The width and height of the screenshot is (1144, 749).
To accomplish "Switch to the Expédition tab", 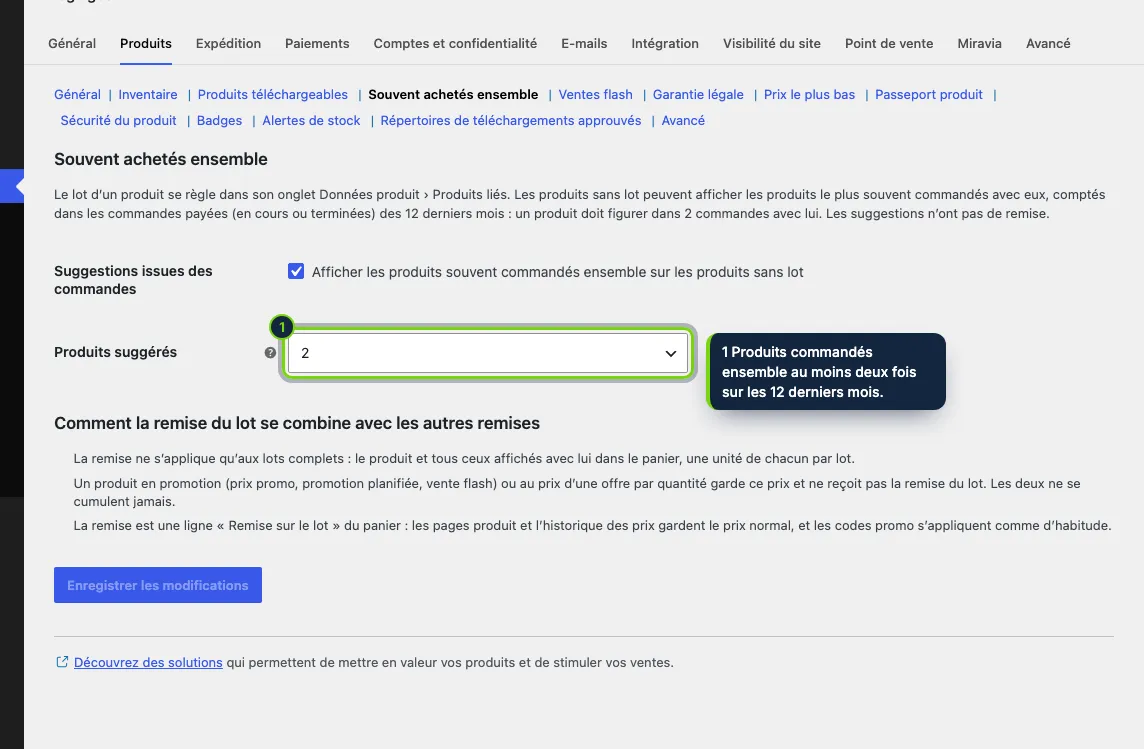I will click(228, 43).
